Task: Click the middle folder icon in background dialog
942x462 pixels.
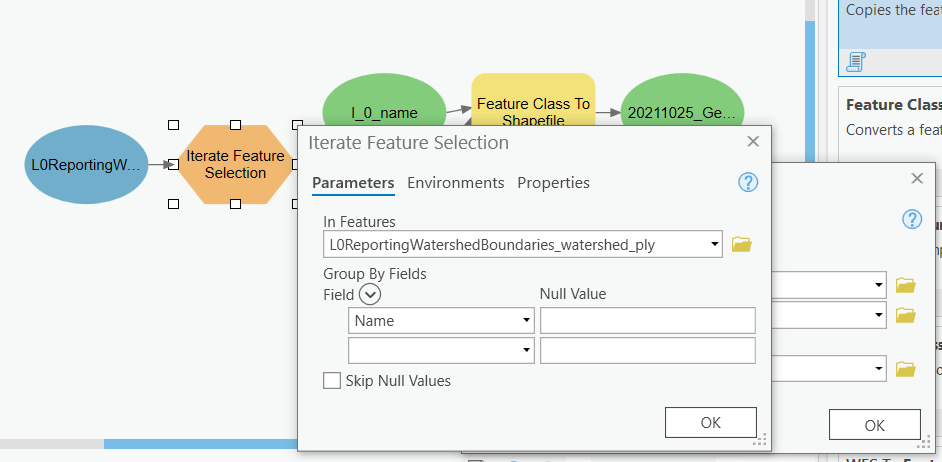Action: tap(906, 316)
